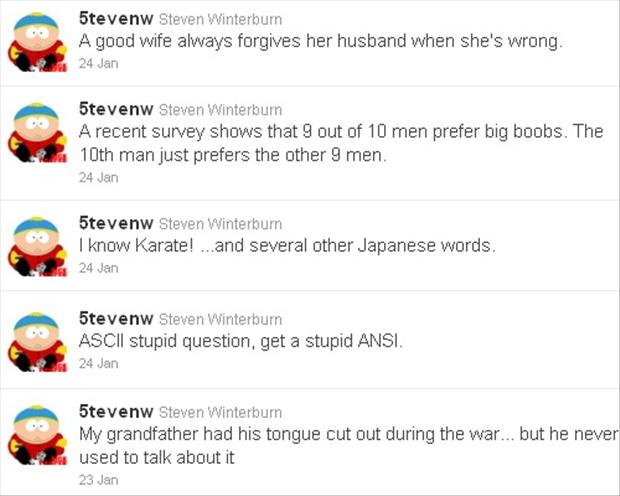Open the 23 Jan timestamp under the grandfather tweet

[98, 481]
